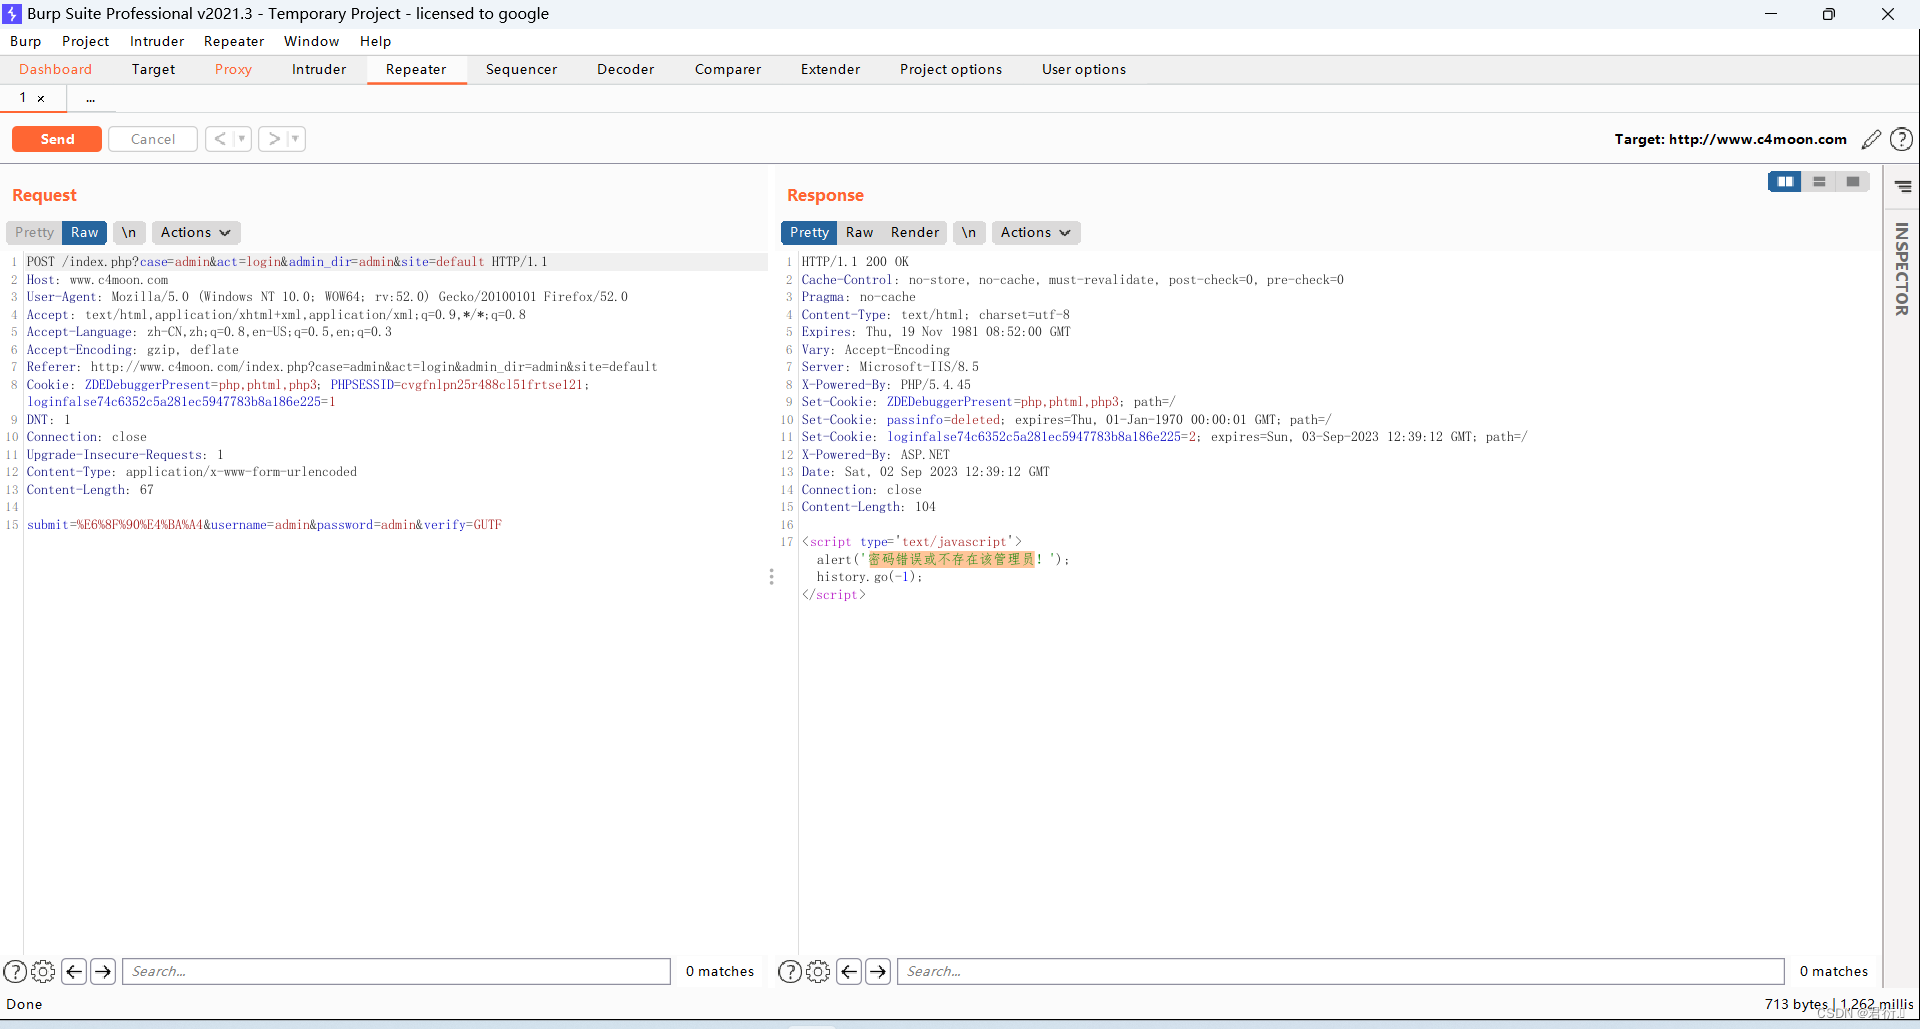Switch Request view to Pretty

(x=34, y=233)
